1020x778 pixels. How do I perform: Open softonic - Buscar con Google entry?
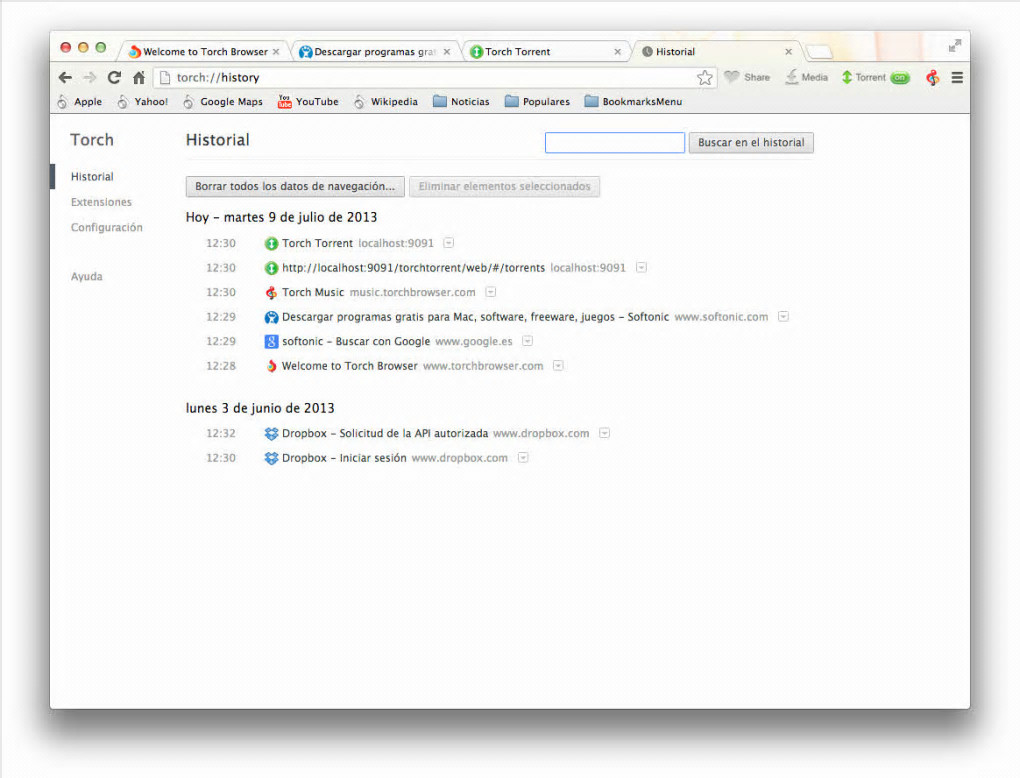(356, 341)
